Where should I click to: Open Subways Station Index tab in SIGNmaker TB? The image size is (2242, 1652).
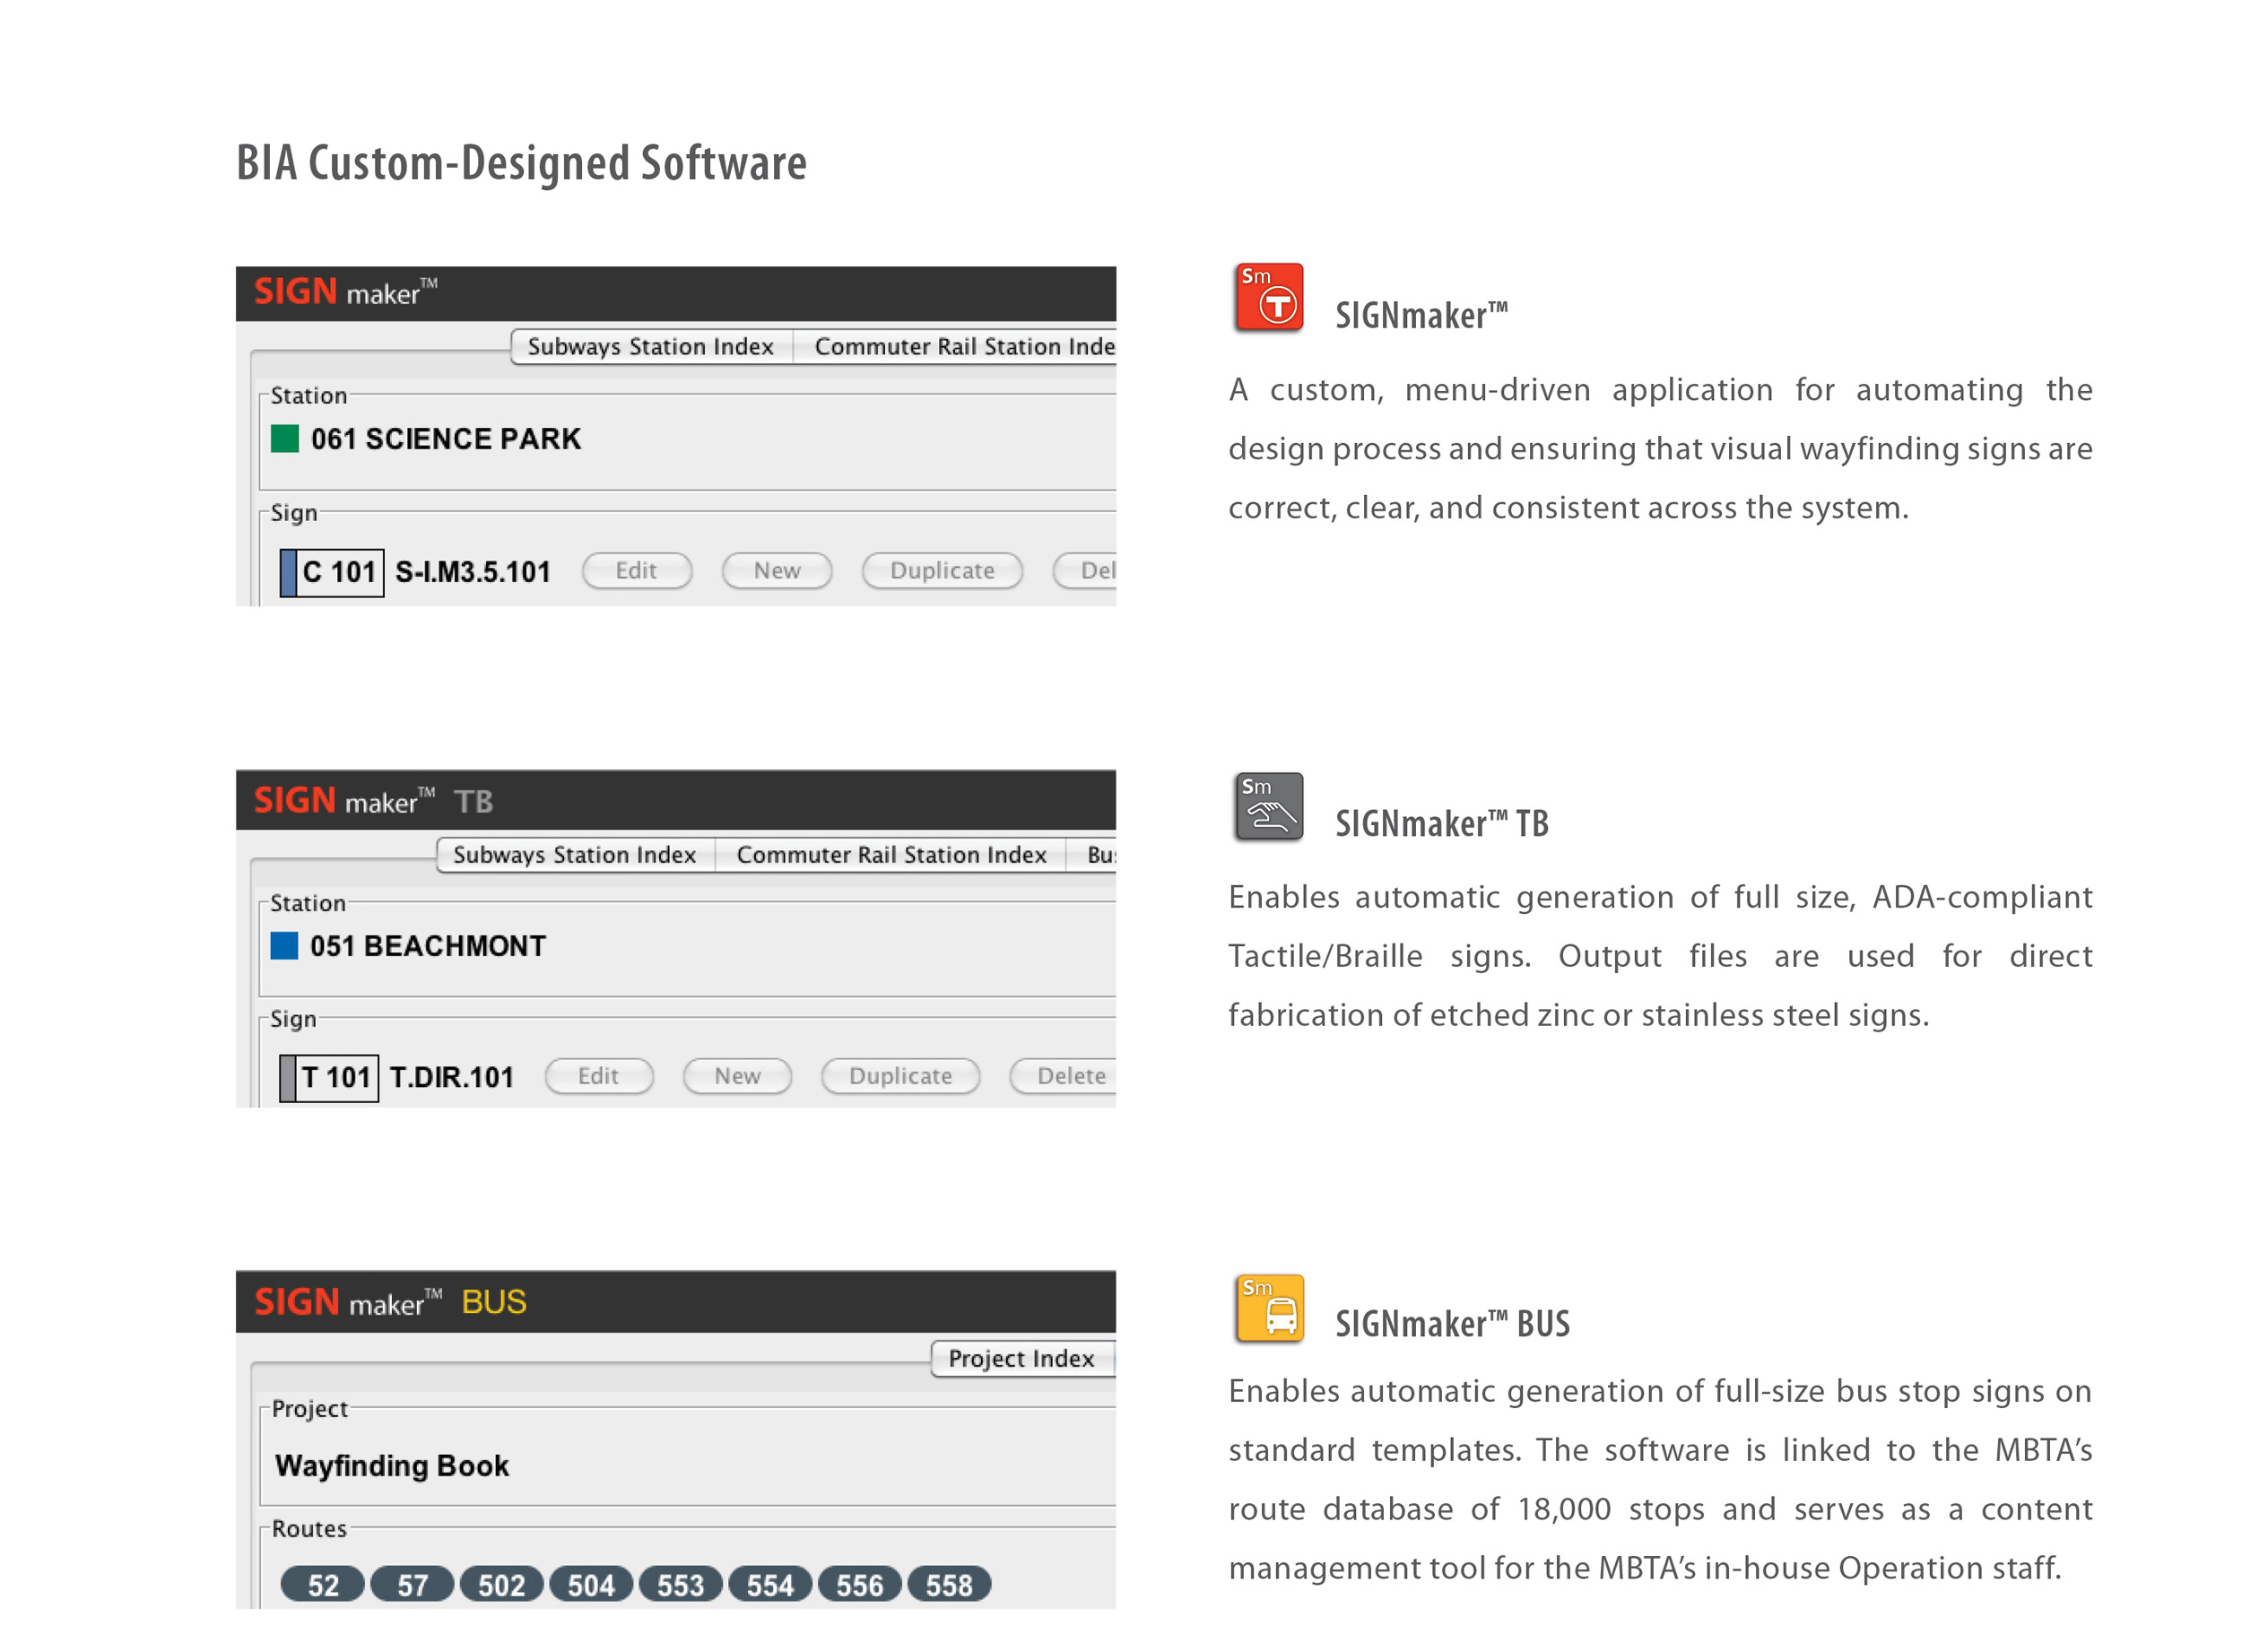click(x=575, y=854)
